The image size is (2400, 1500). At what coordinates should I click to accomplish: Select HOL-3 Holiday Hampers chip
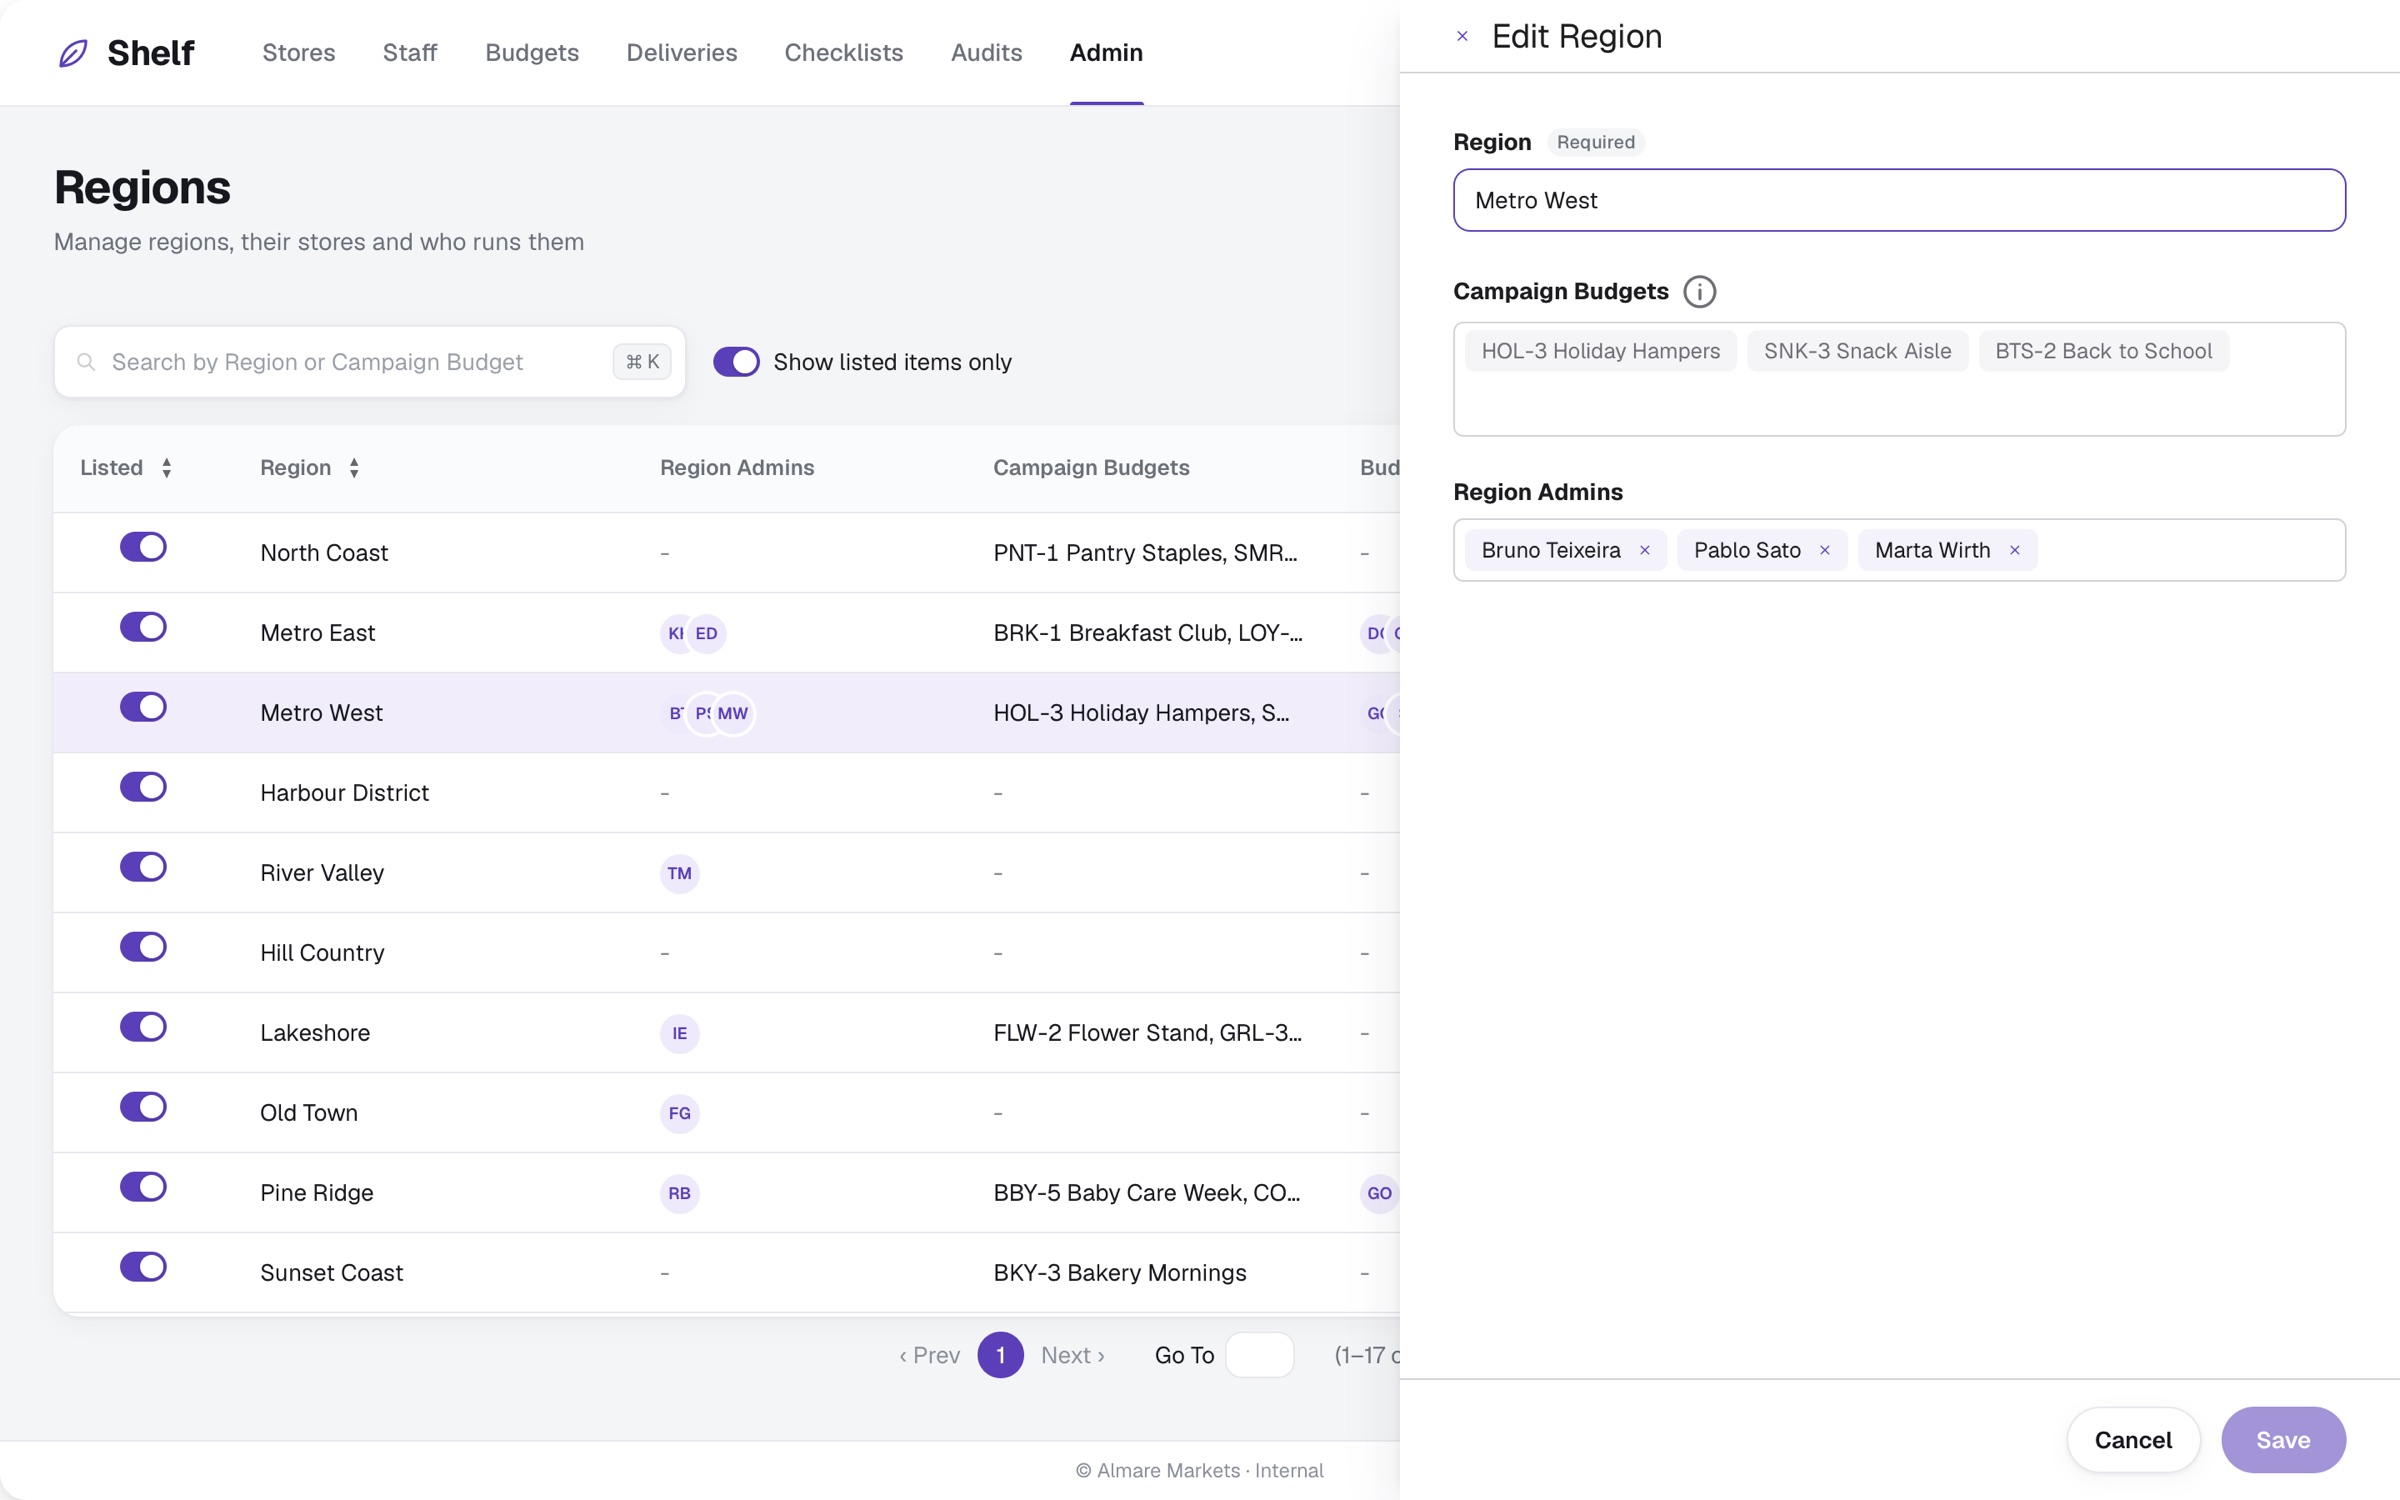[x=1600, y=351]
